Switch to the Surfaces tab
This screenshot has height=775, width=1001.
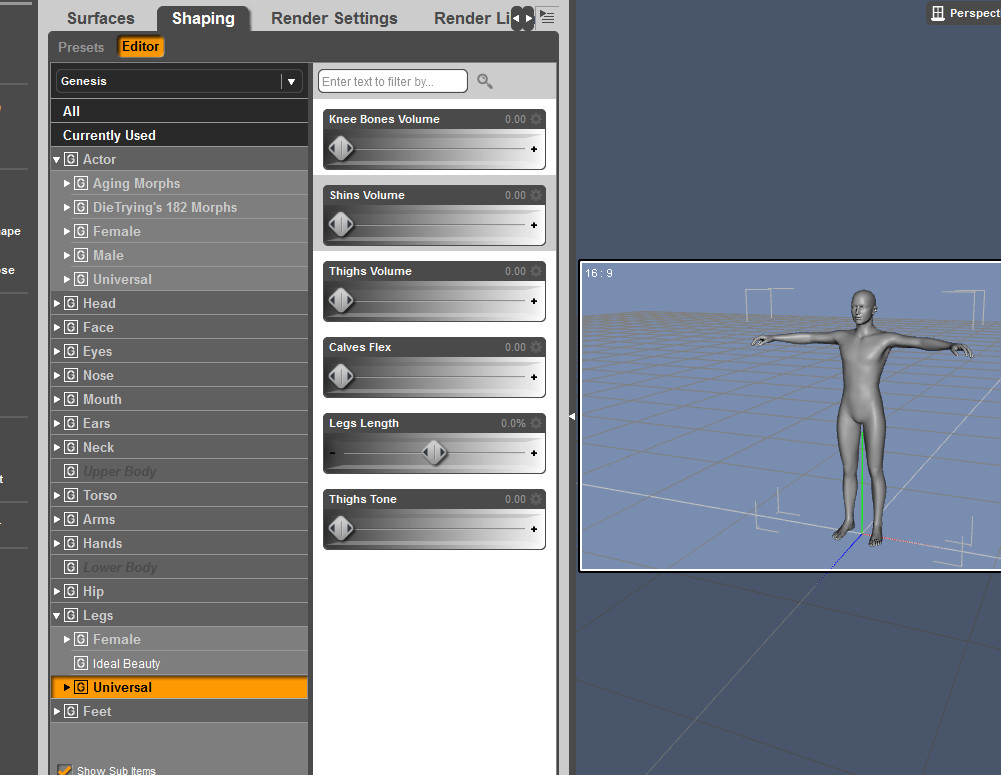tap(101, 19)
